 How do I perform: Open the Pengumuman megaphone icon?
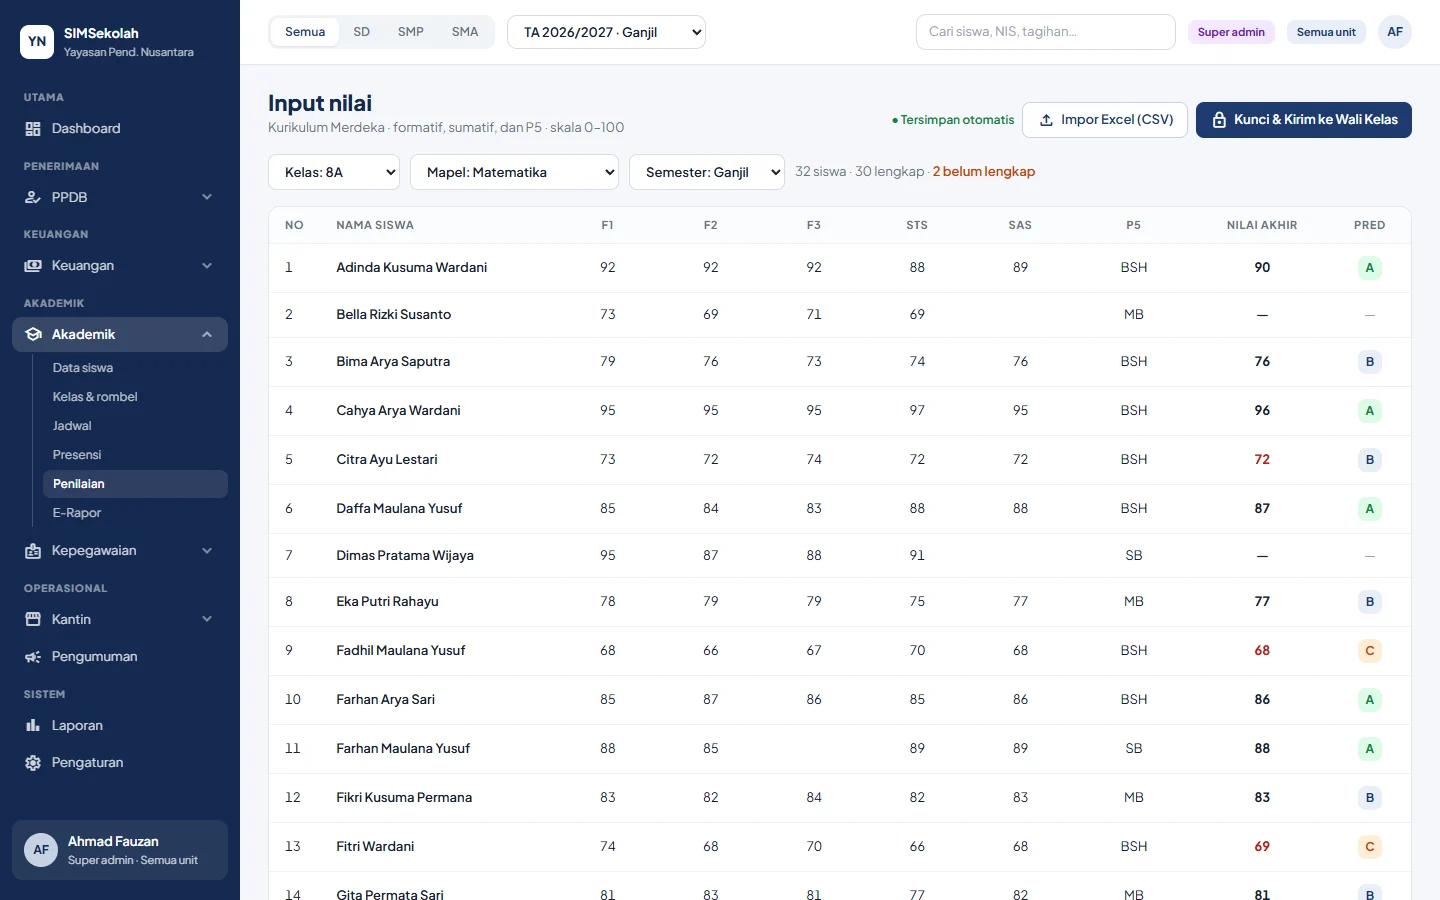33,657
